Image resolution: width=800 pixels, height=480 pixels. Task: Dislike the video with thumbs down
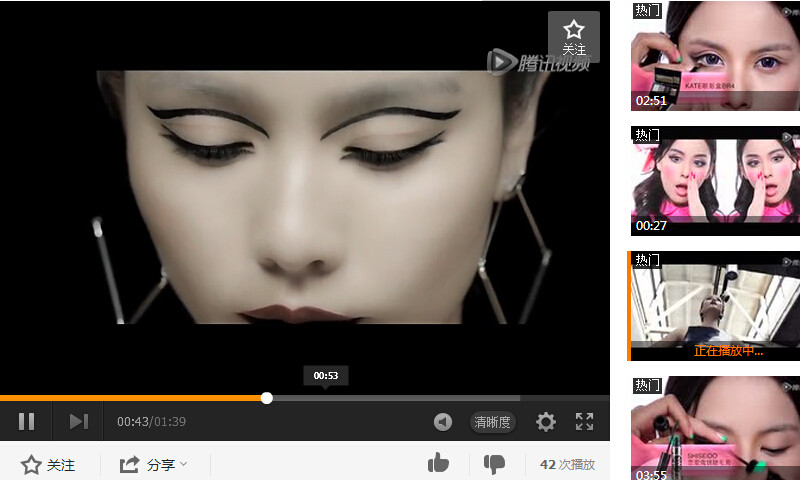(x=494, y=464)
